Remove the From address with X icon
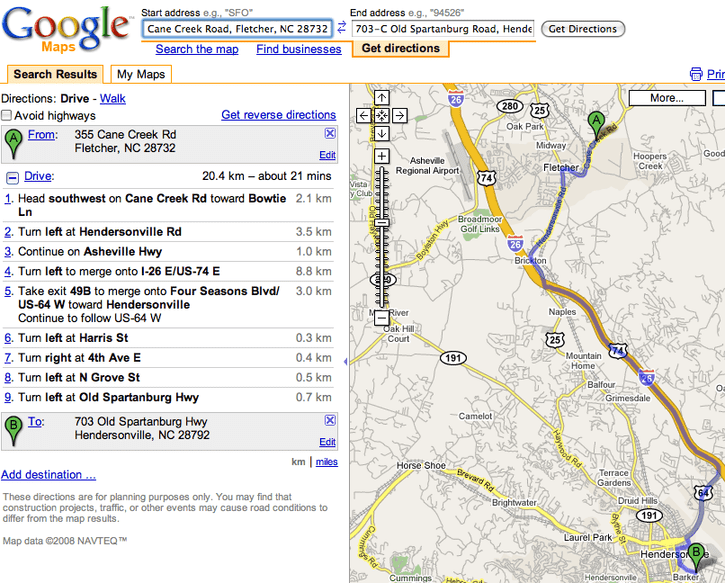 point(330,134)
